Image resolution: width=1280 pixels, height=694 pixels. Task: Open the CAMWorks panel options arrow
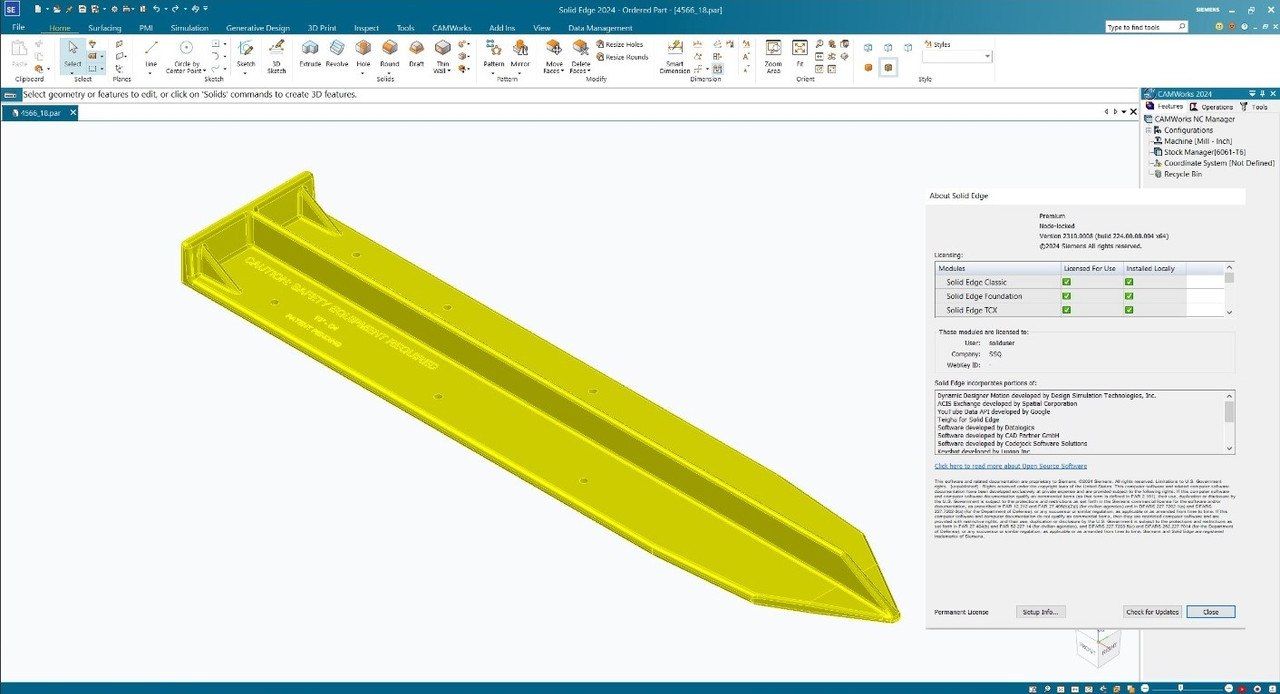pyautogui.click(x=1250, y=93)
